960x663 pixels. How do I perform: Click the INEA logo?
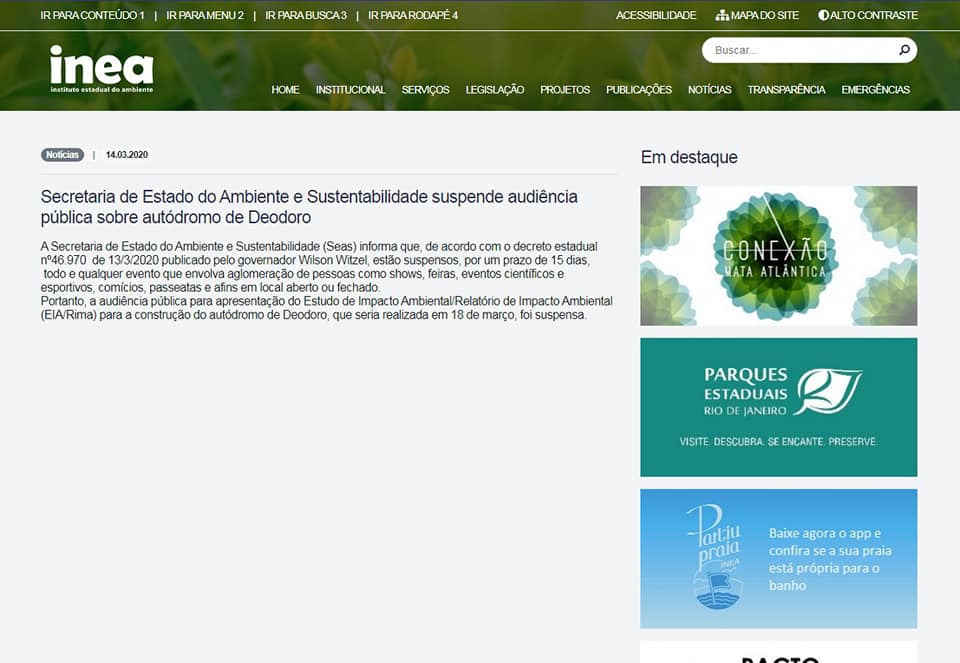click(101, 70)
